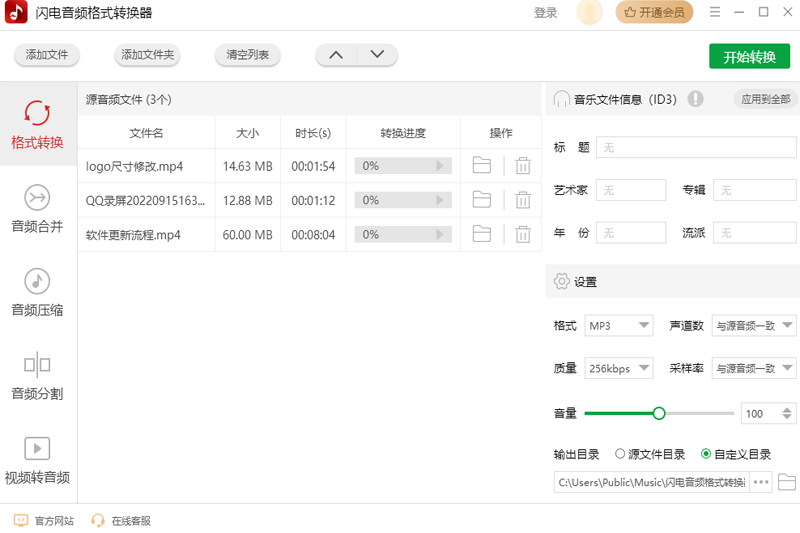Click 应用到全部 apply to all
This screenshot has height=533, width=800.
point(765,99)
